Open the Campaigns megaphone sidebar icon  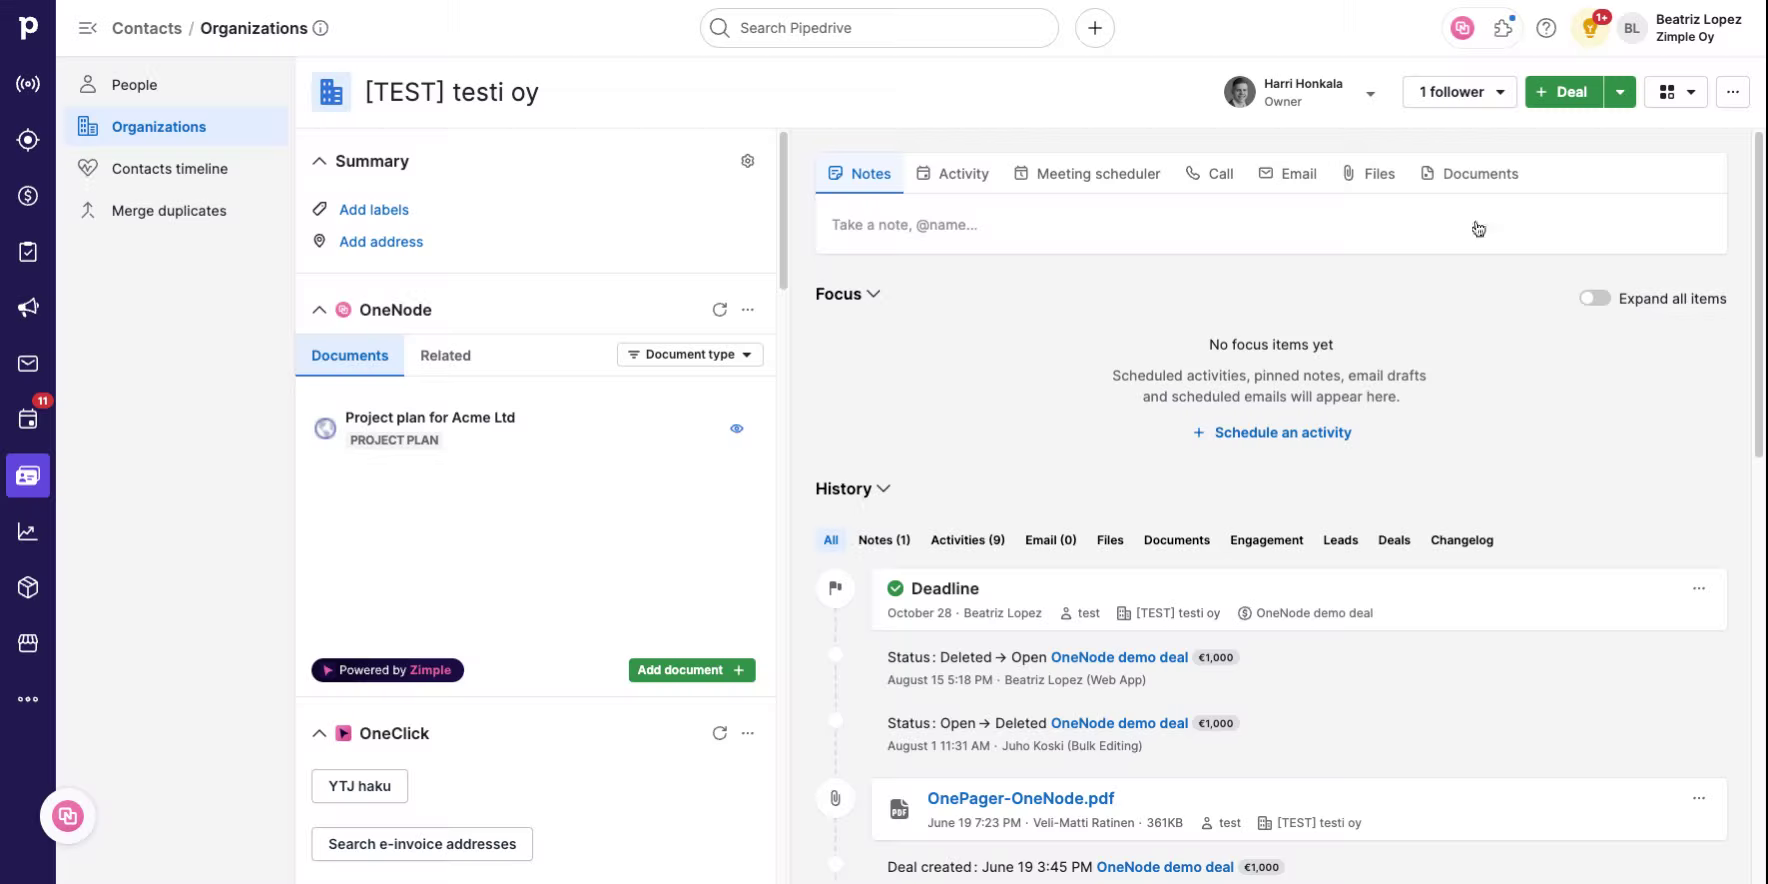pyautogui.click(x=28, y=308)
